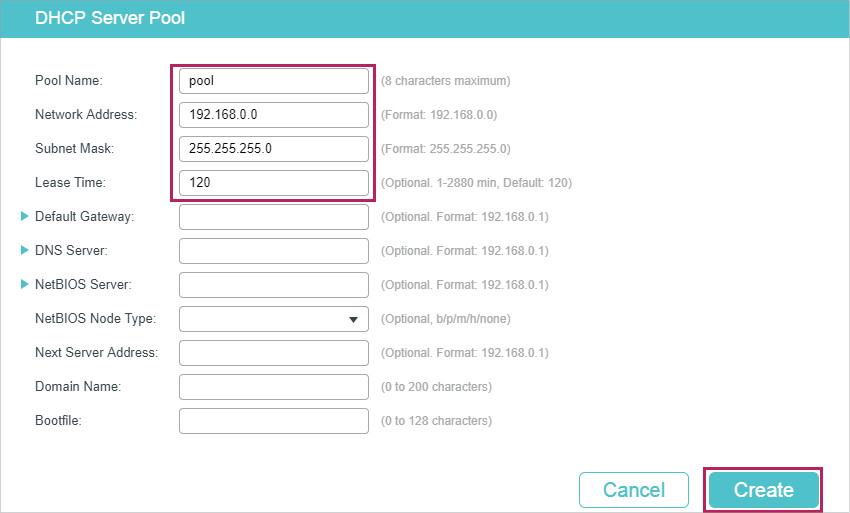Viewport: 850px width, 513px height.
Task: Click the "Bootfile:" label text
Action: 58,421
